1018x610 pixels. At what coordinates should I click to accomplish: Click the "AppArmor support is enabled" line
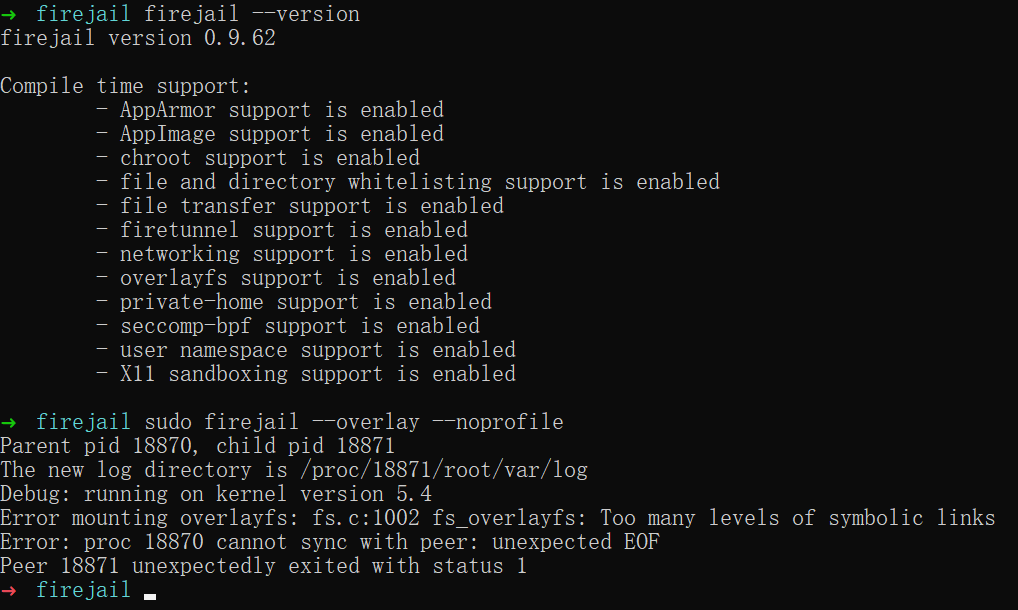click(280, 110)
